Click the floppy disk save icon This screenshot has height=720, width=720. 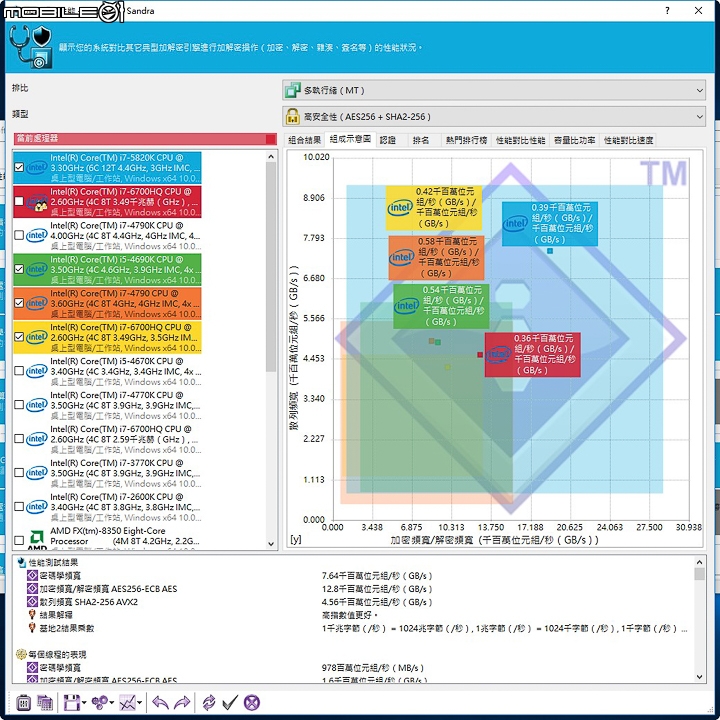[x=72, y=703]
